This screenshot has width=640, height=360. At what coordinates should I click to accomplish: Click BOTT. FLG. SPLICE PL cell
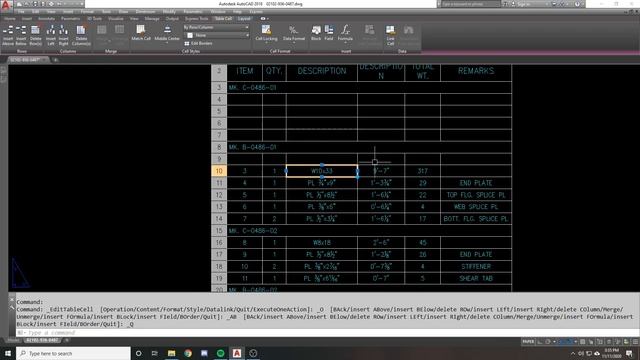(x=476, y=219)
